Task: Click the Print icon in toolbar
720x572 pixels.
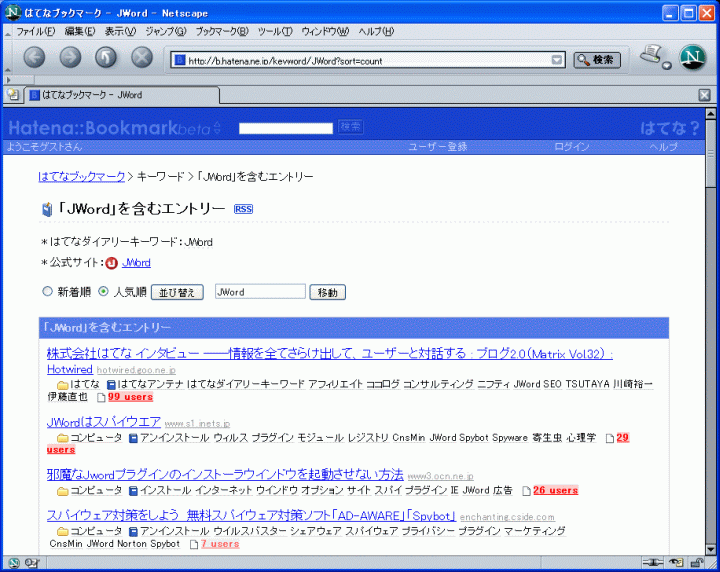Action: click(651, 55)
